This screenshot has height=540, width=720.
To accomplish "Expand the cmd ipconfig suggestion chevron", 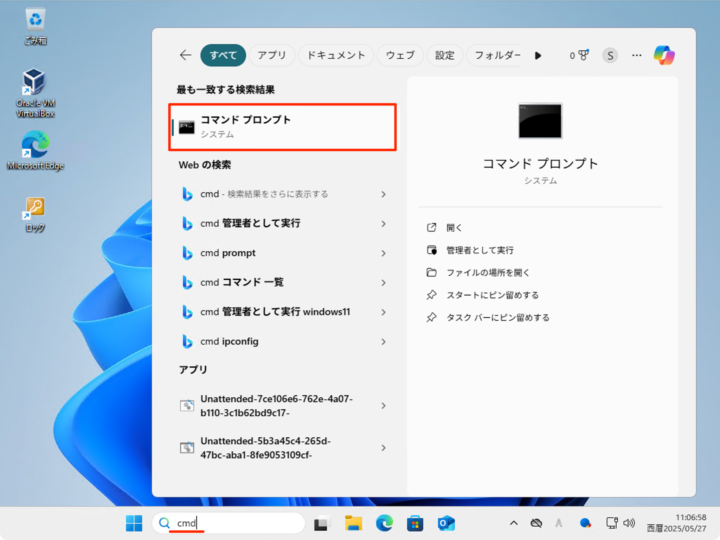I will [x=383, y=342].
